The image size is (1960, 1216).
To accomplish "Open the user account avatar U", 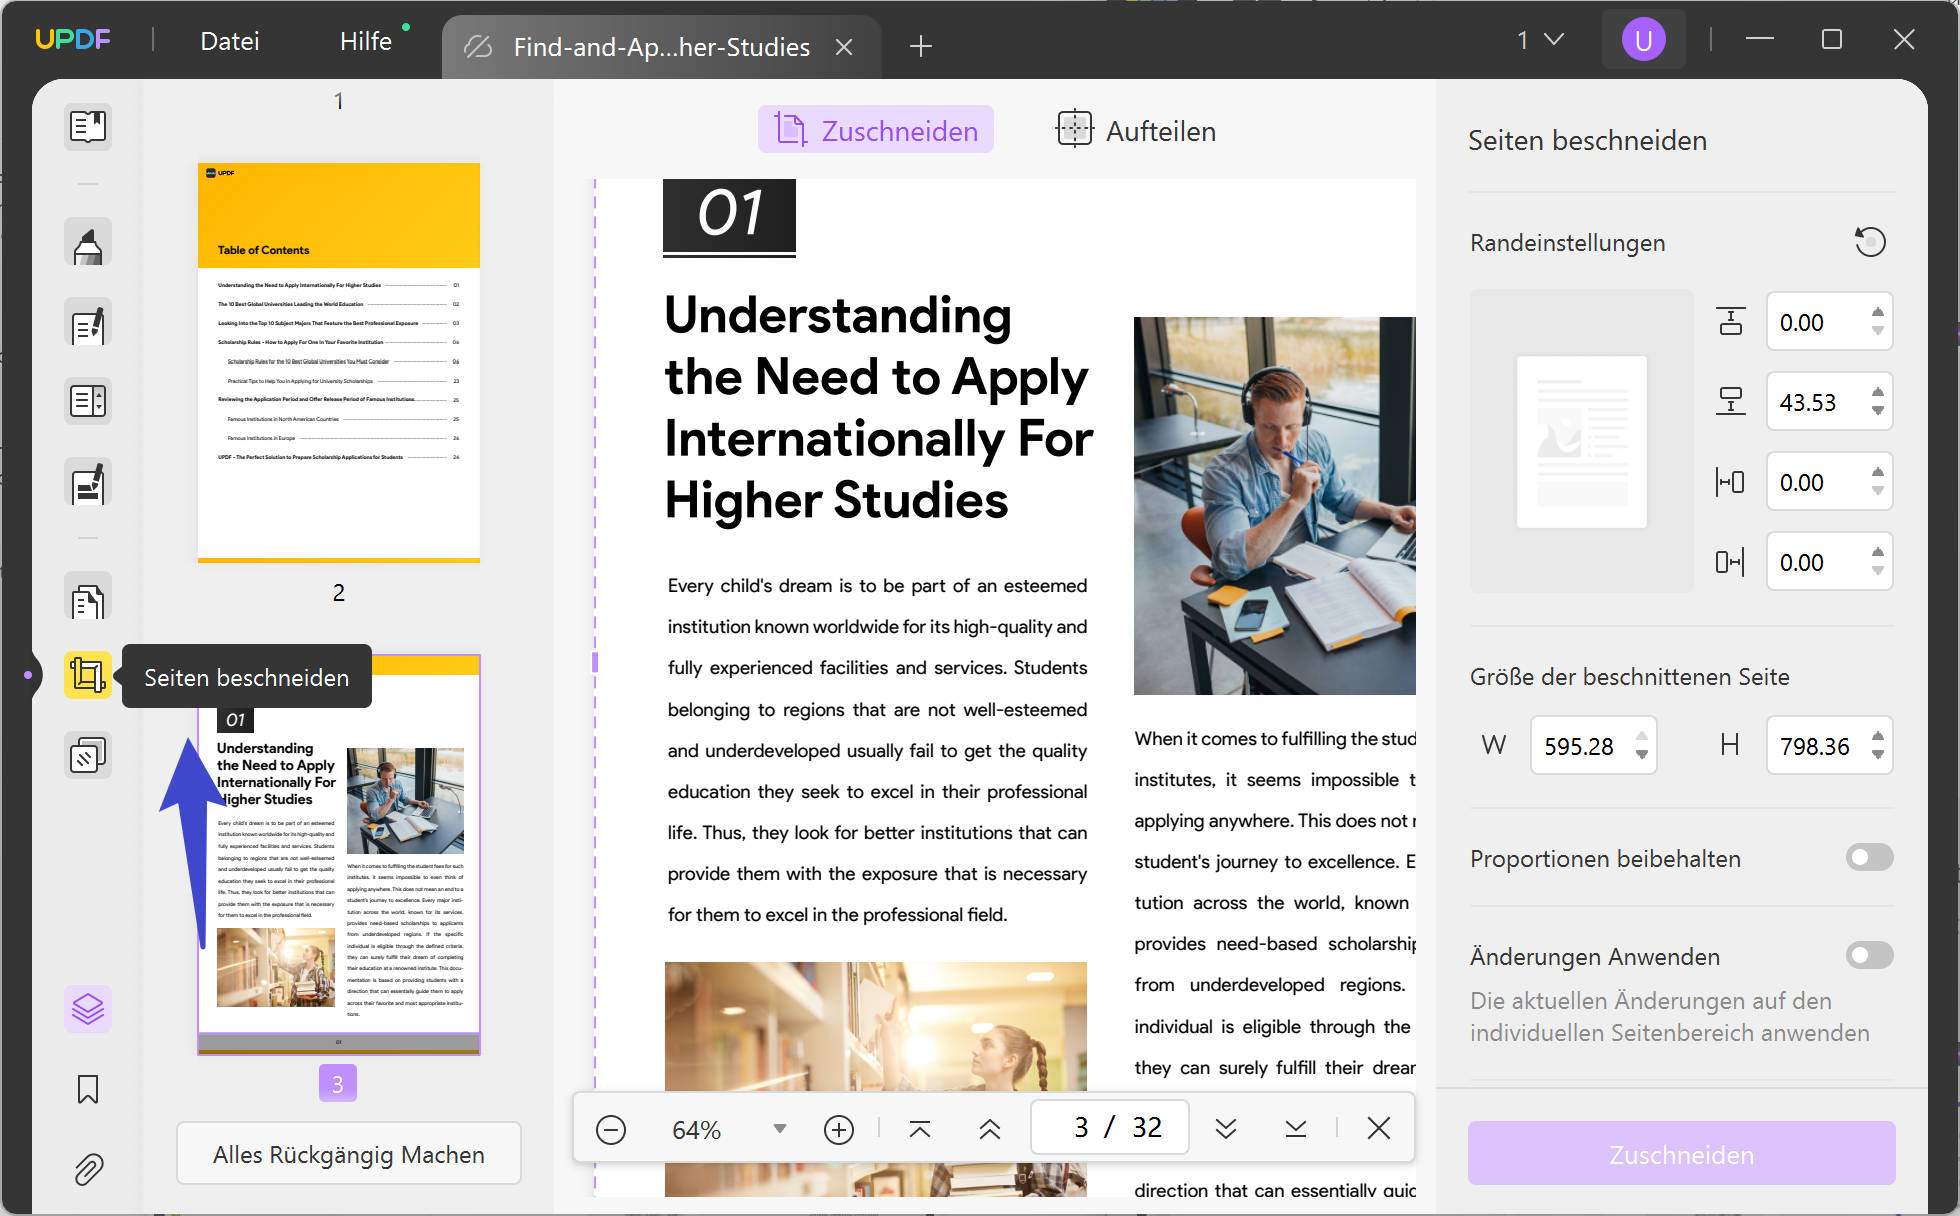I will [1643, 40].
